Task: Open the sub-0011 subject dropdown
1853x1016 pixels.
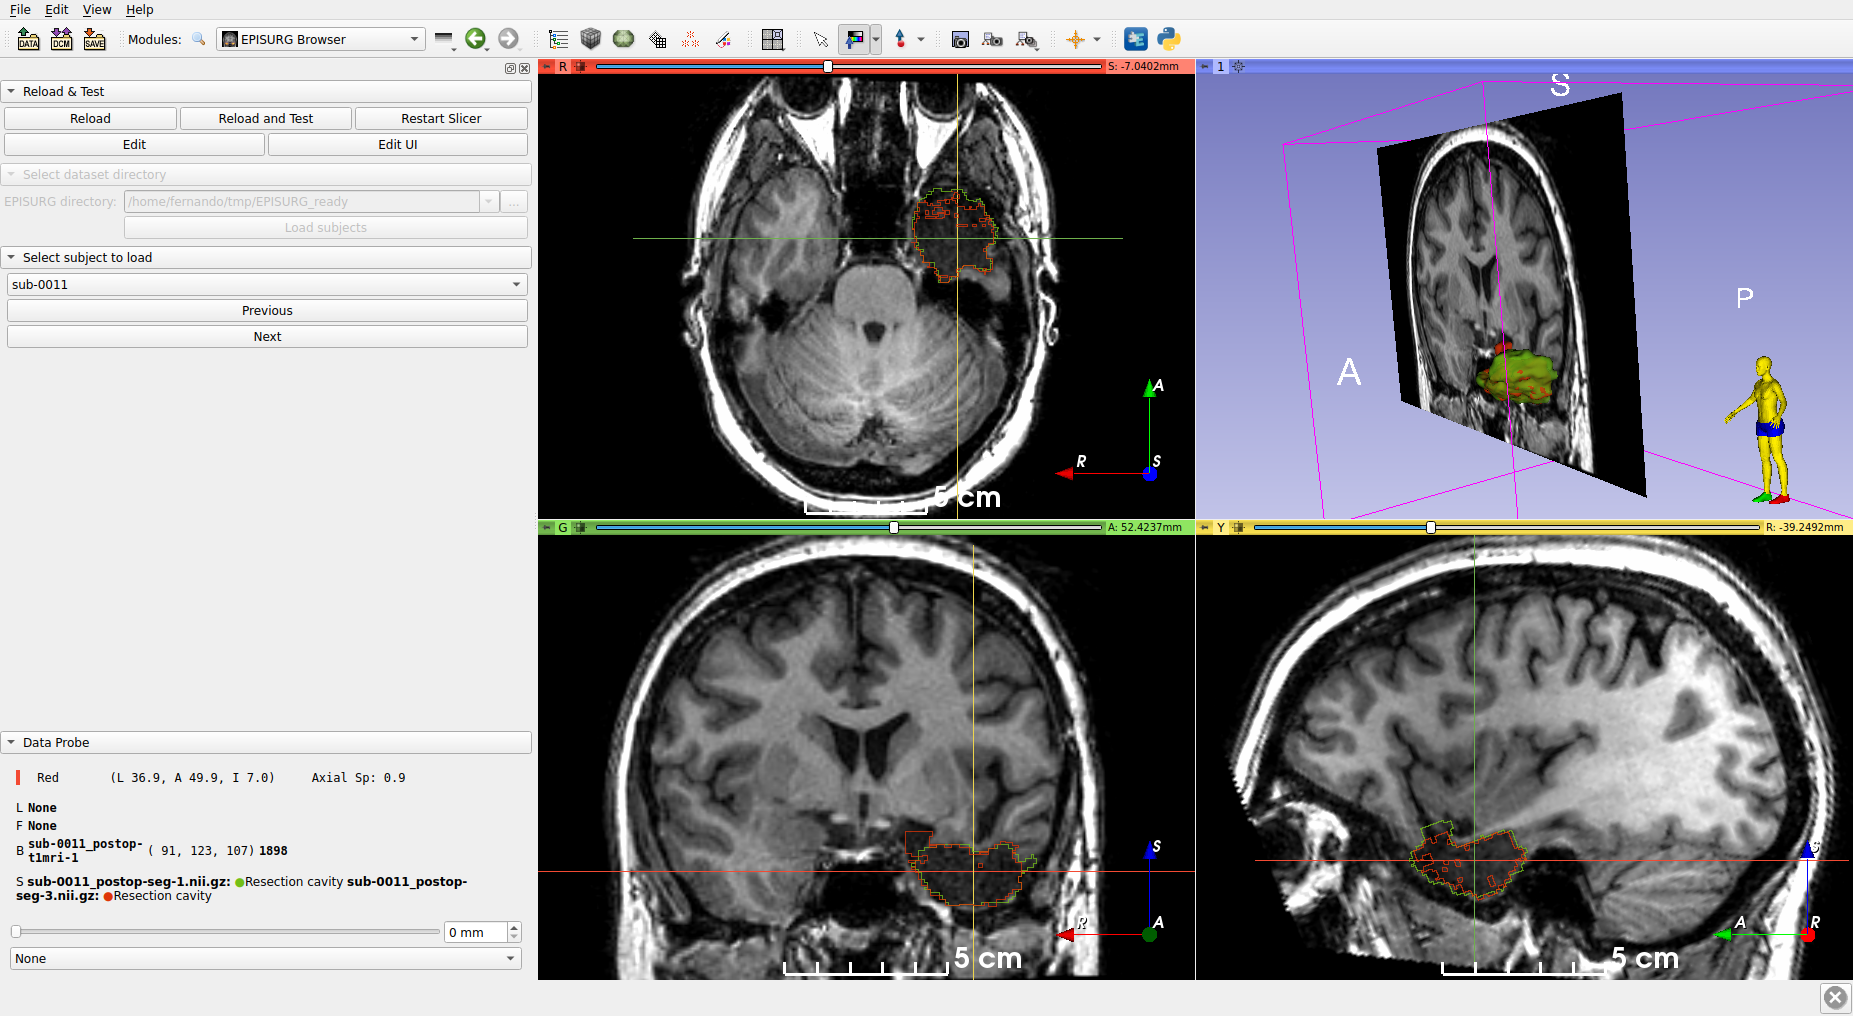Action: coord(267,284)
